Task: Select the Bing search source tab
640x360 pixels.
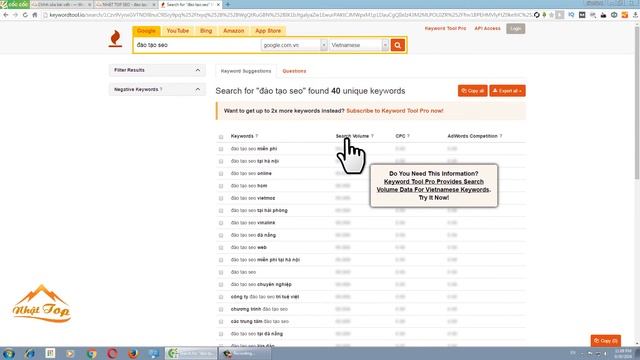Action: point(206,31)
